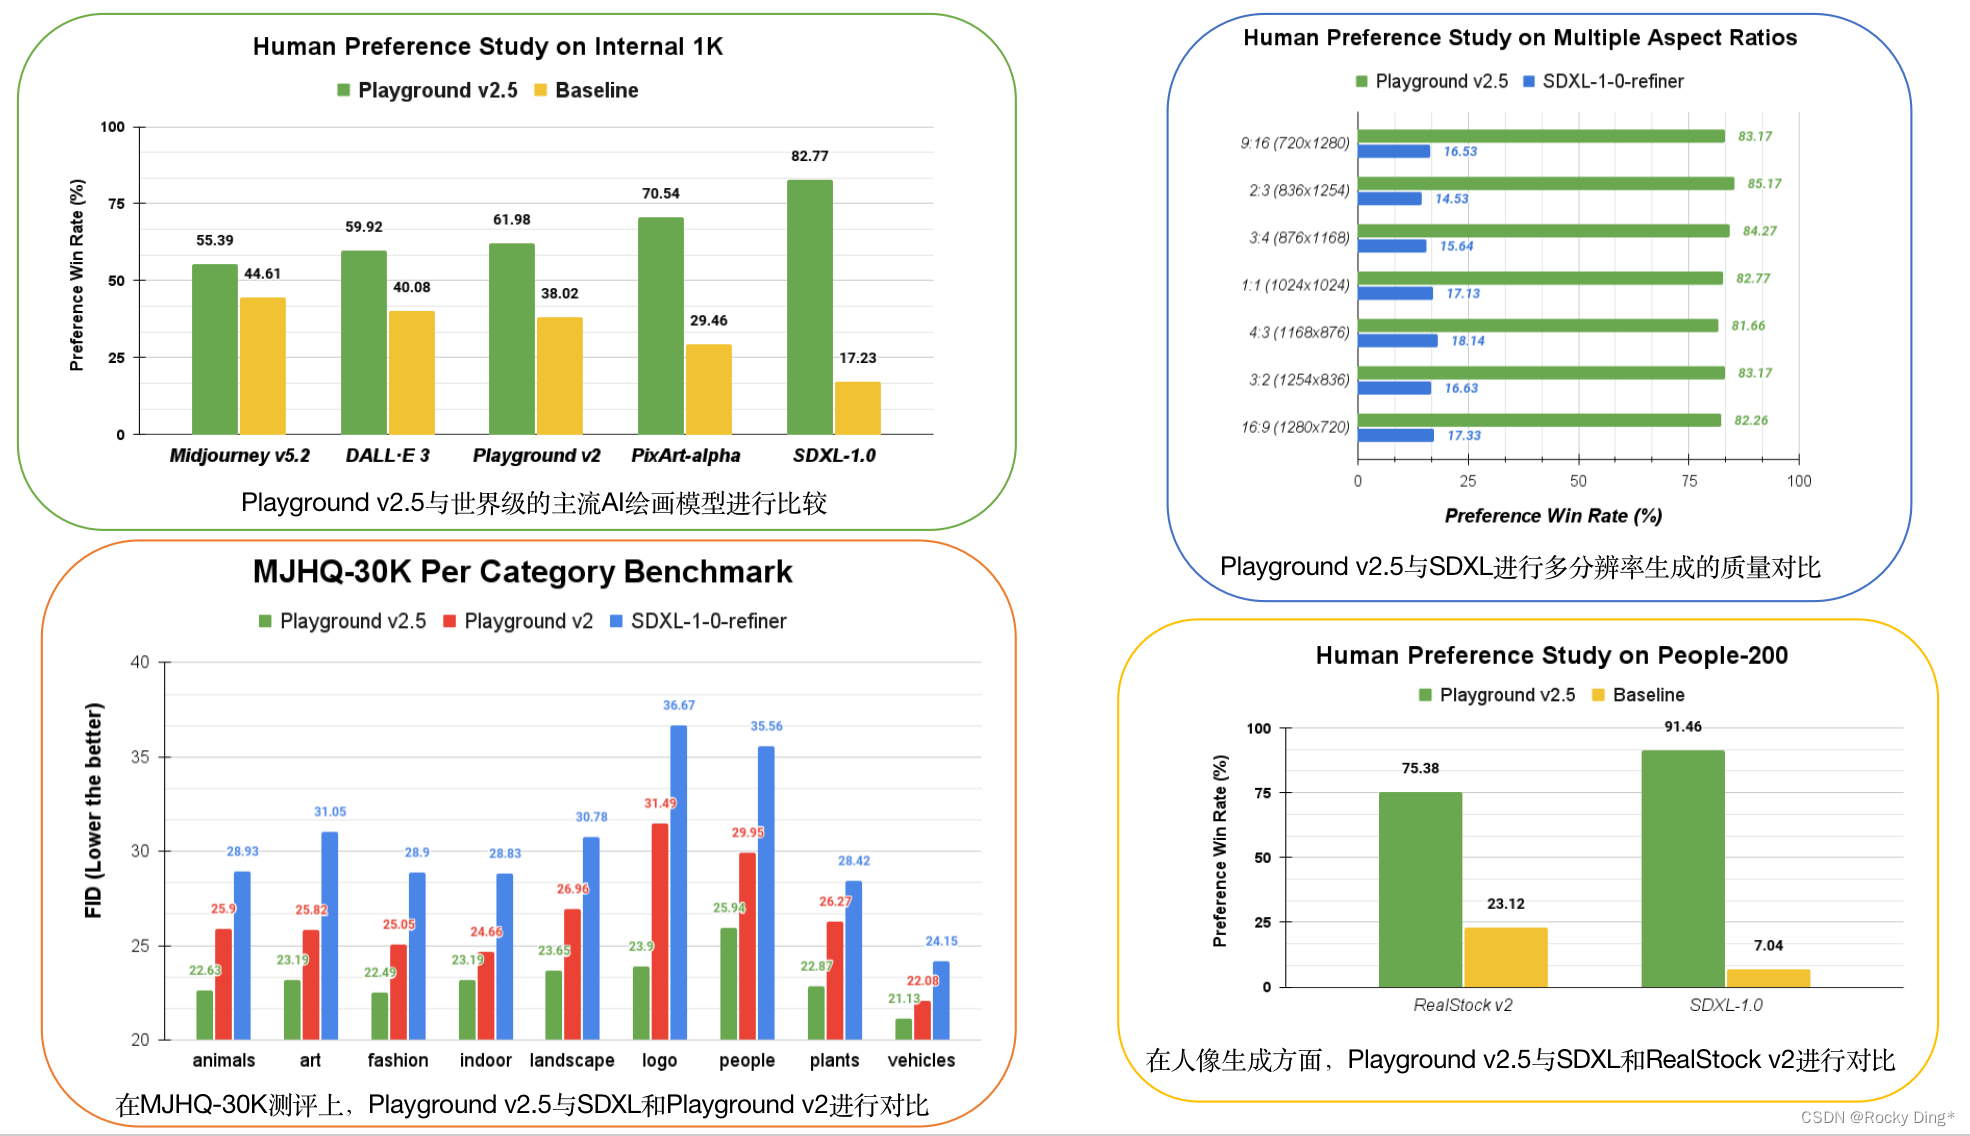Click the 70.54 value label
Viewport: 1970px width, 1136px height.
[661, 193]
